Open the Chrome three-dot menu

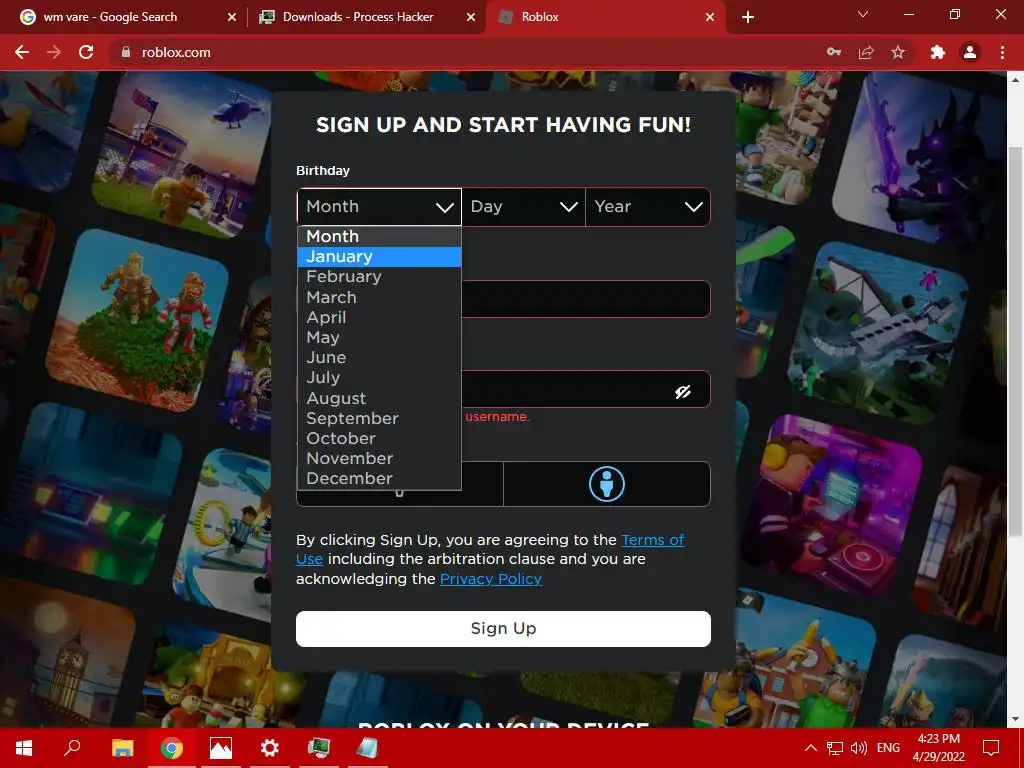(x=1002, y=52)
